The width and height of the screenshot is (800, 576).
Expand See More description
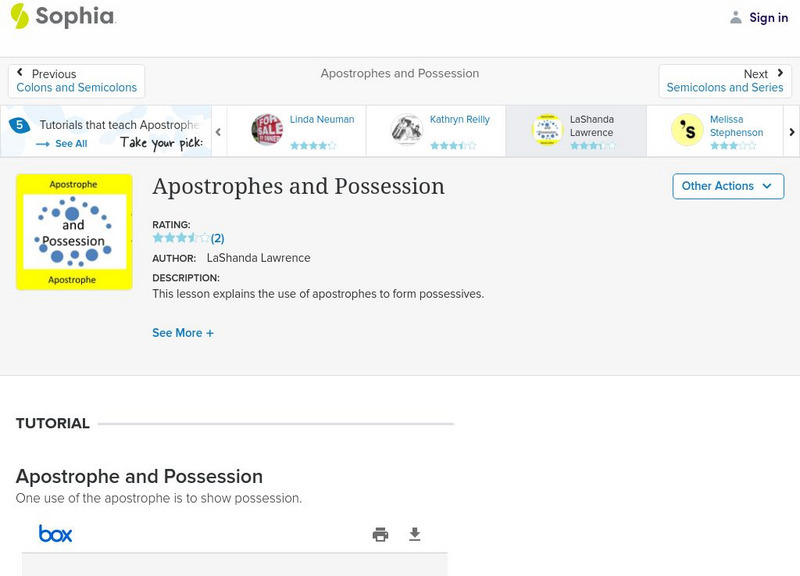tap(183, 333)
